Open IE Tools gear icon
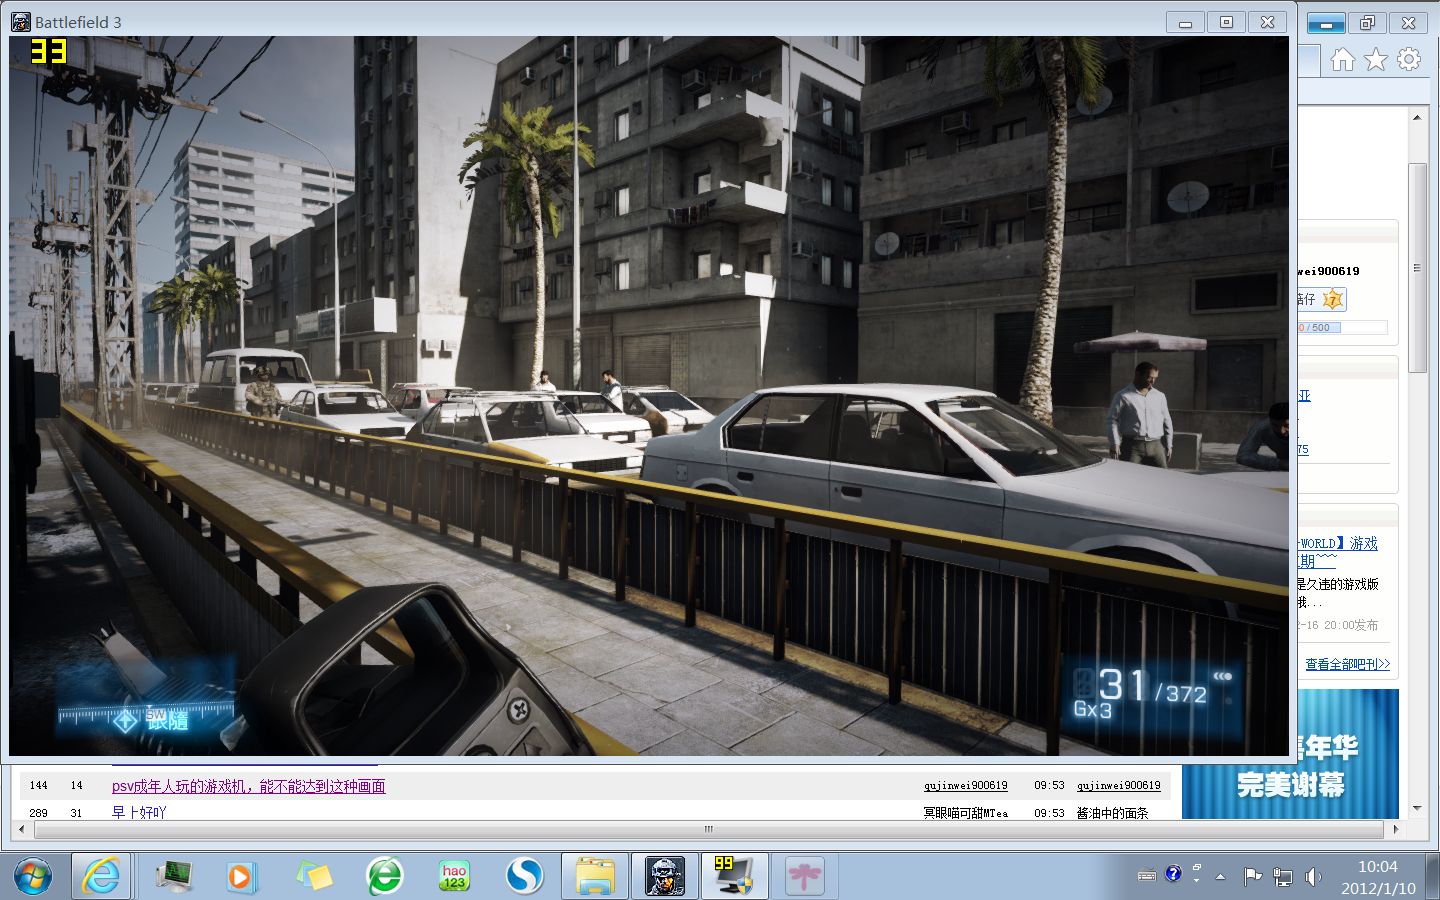The image size is (1440, 900). 1408,60
